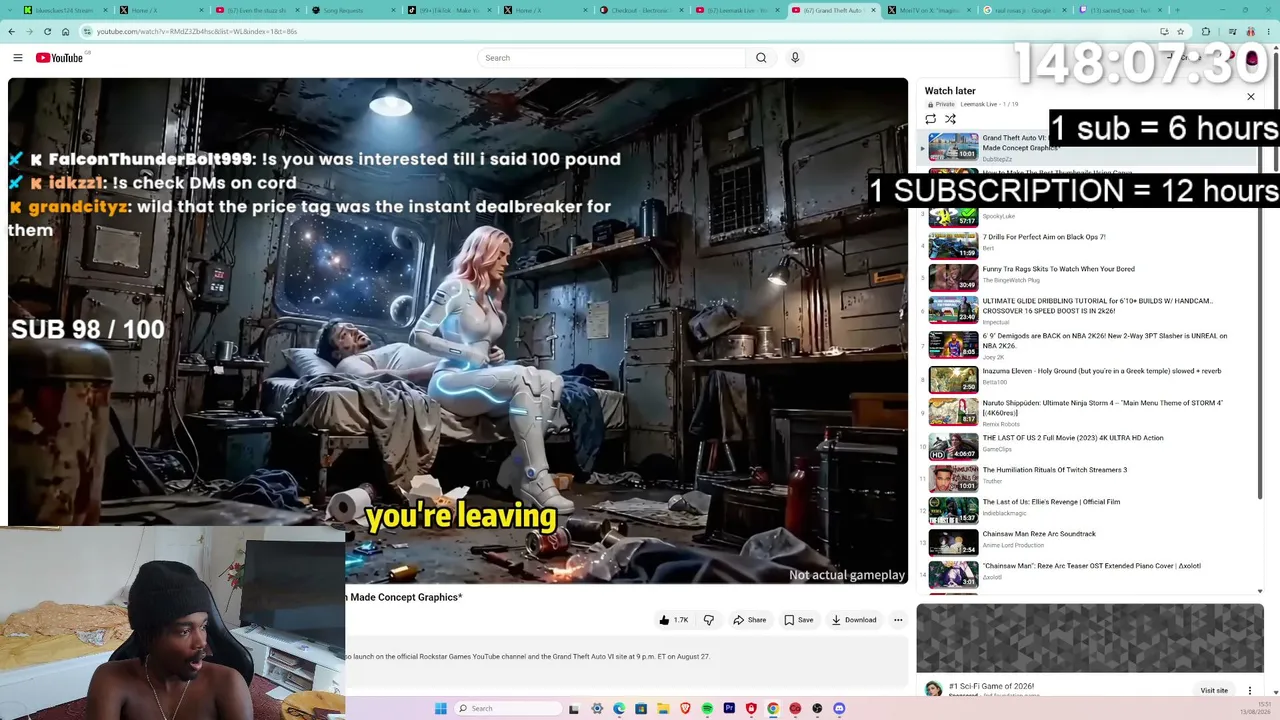Dislike the video with thumbs down
This screenshot has width=1280, height=720.
[x=709, y=620]
